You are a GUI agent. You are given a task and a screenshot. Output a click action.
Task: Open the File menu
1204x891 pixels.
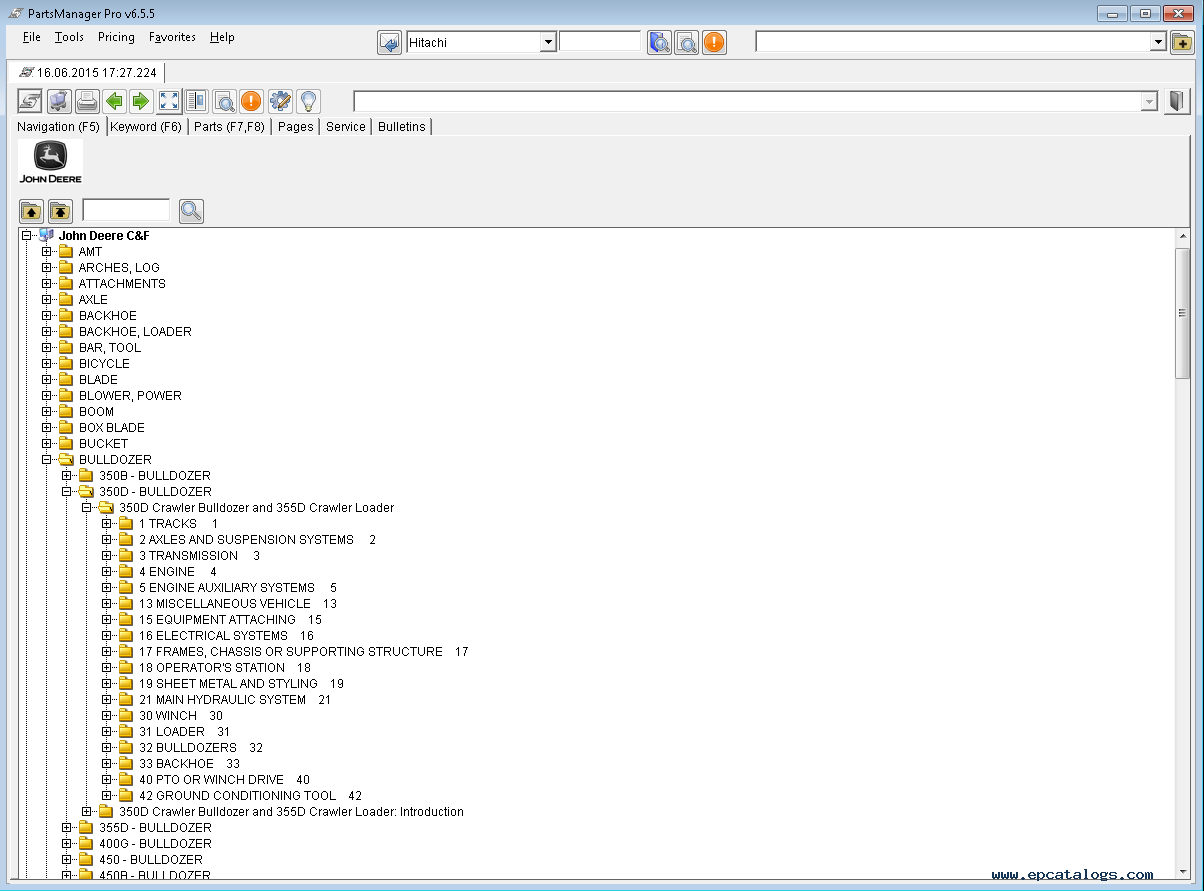click(32, 37)
